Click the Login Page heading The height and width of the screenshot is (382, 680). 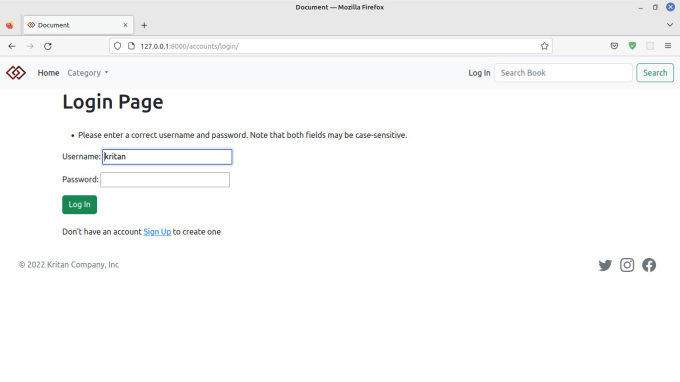point(113,102)
